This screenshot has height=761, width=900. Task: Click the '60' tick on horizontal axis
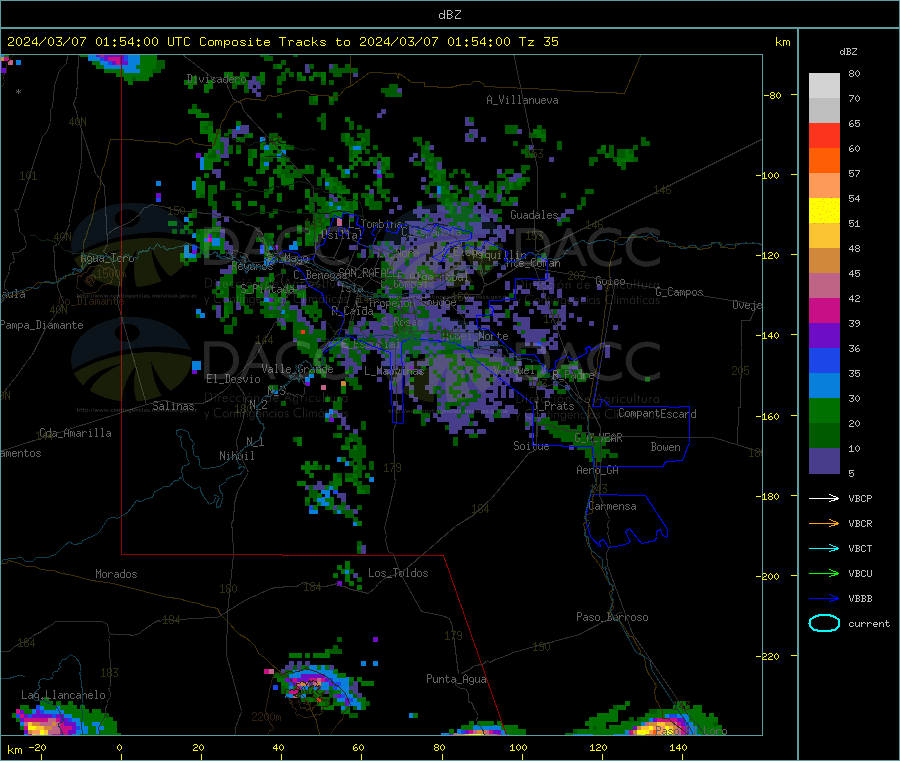(358, 747)
